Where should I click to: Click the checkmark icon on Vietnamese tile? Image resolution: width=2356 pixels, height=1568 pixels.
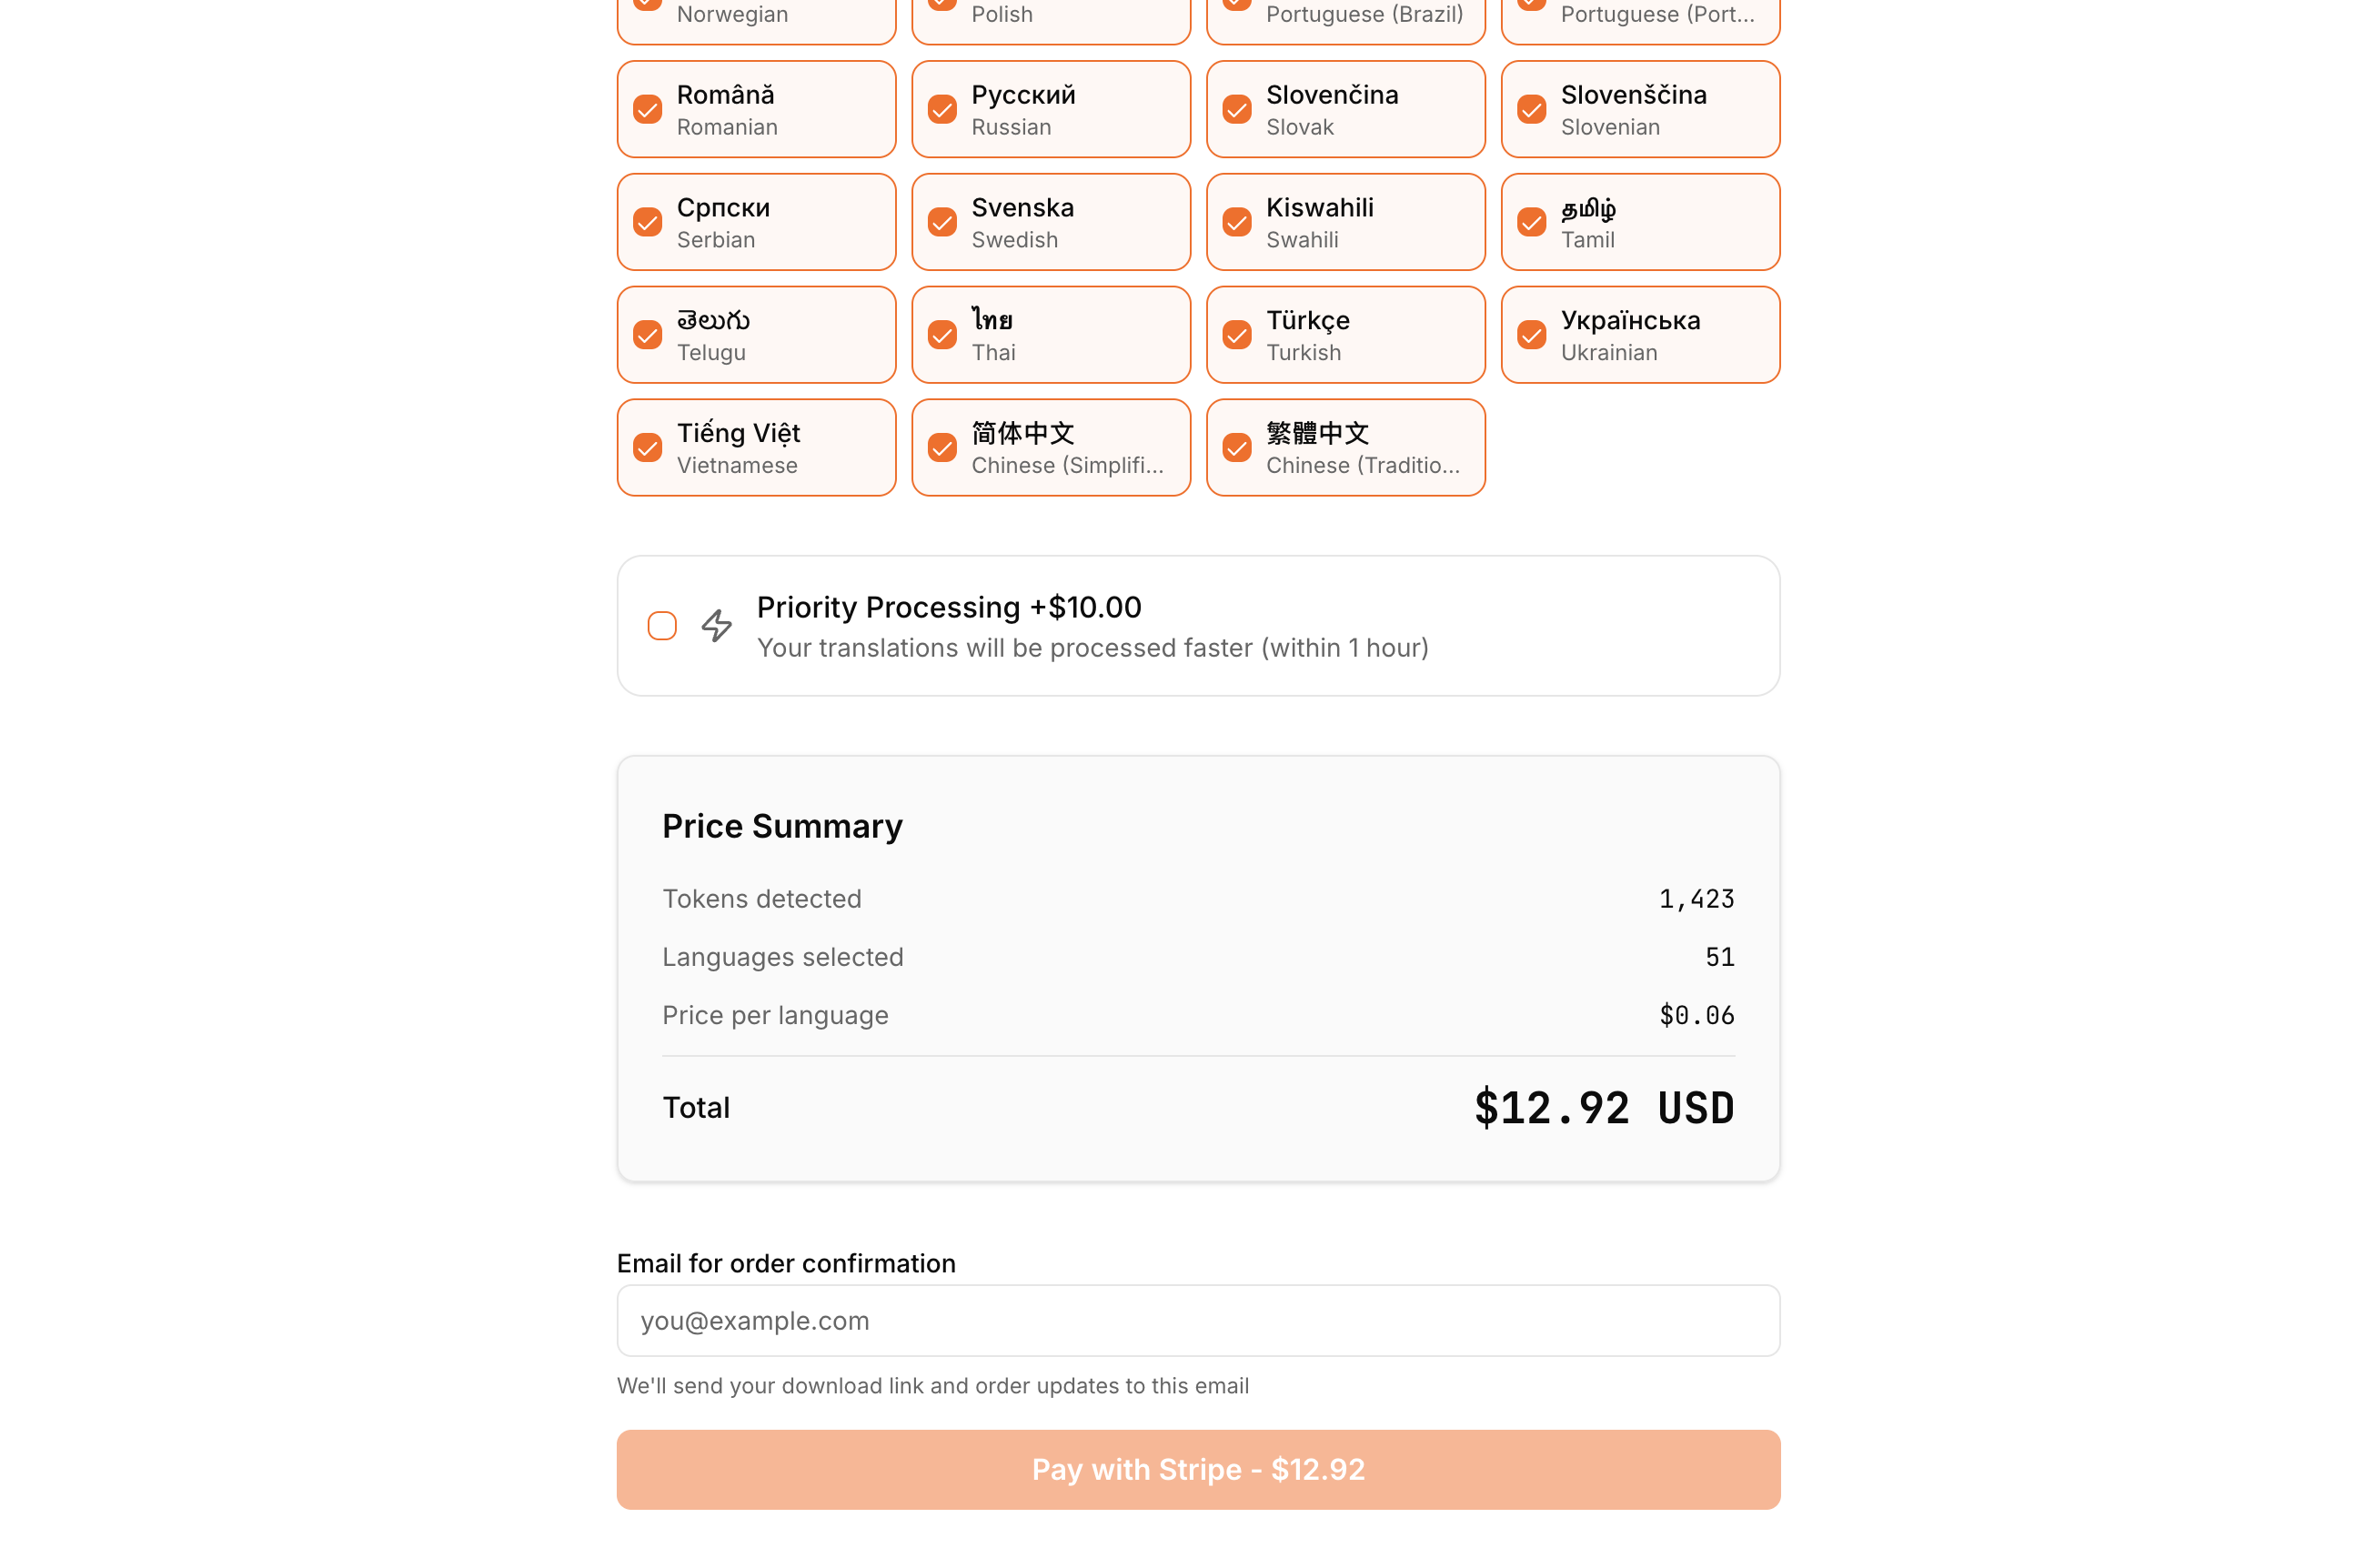(647, 447)
